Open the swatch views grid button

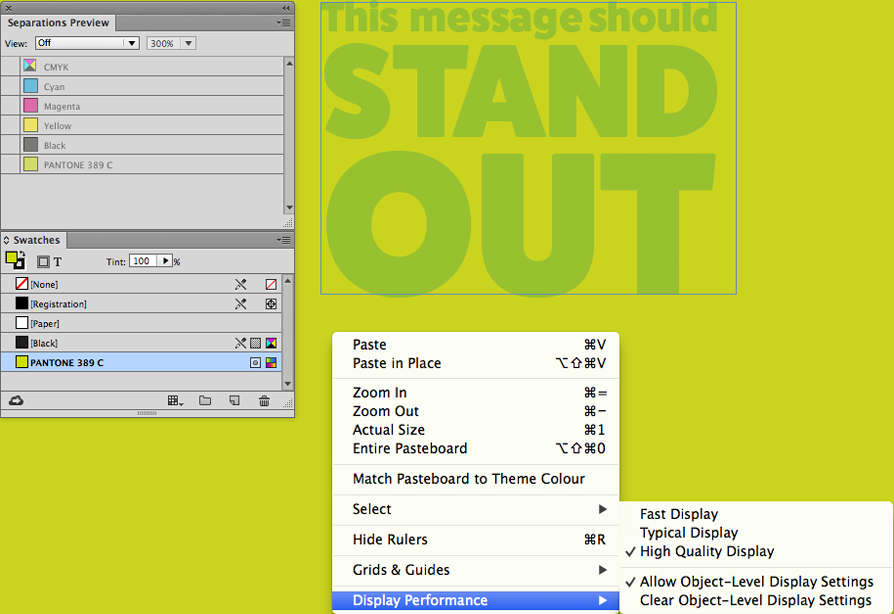click(175, 401)
